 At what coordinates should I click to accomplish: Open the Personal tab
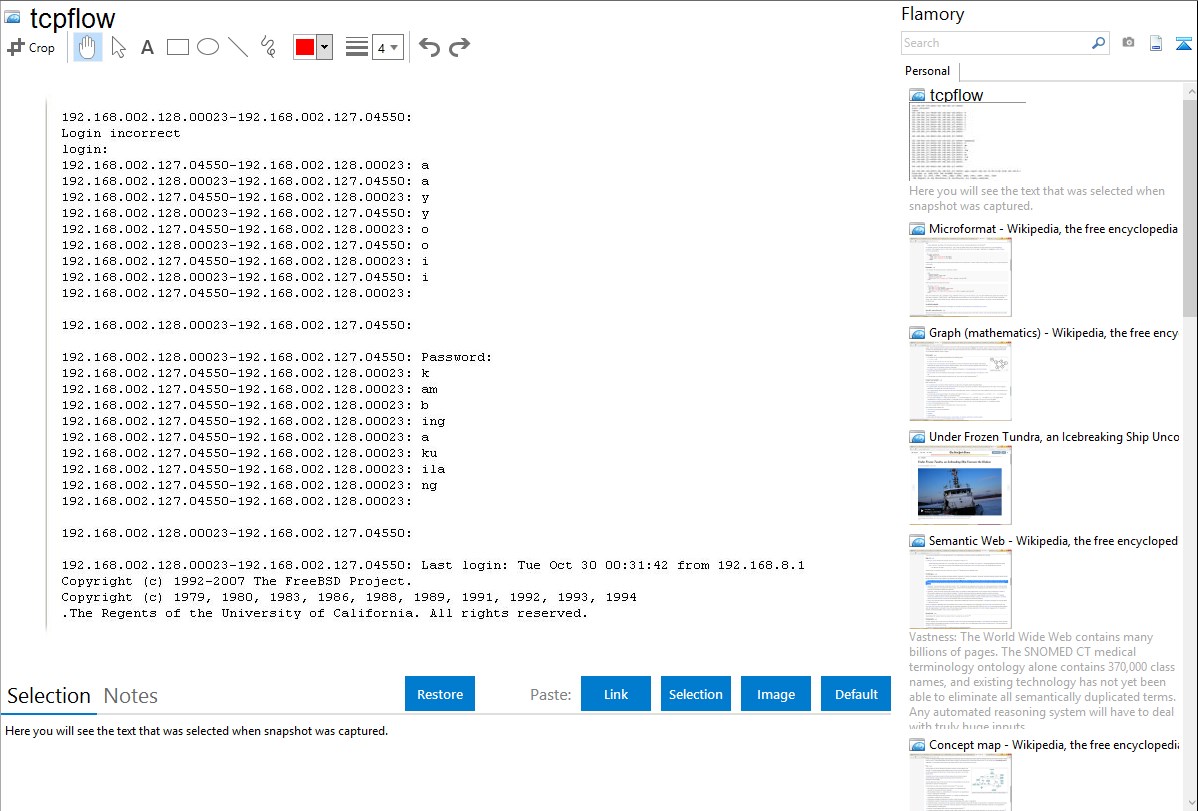pos(928,71)
